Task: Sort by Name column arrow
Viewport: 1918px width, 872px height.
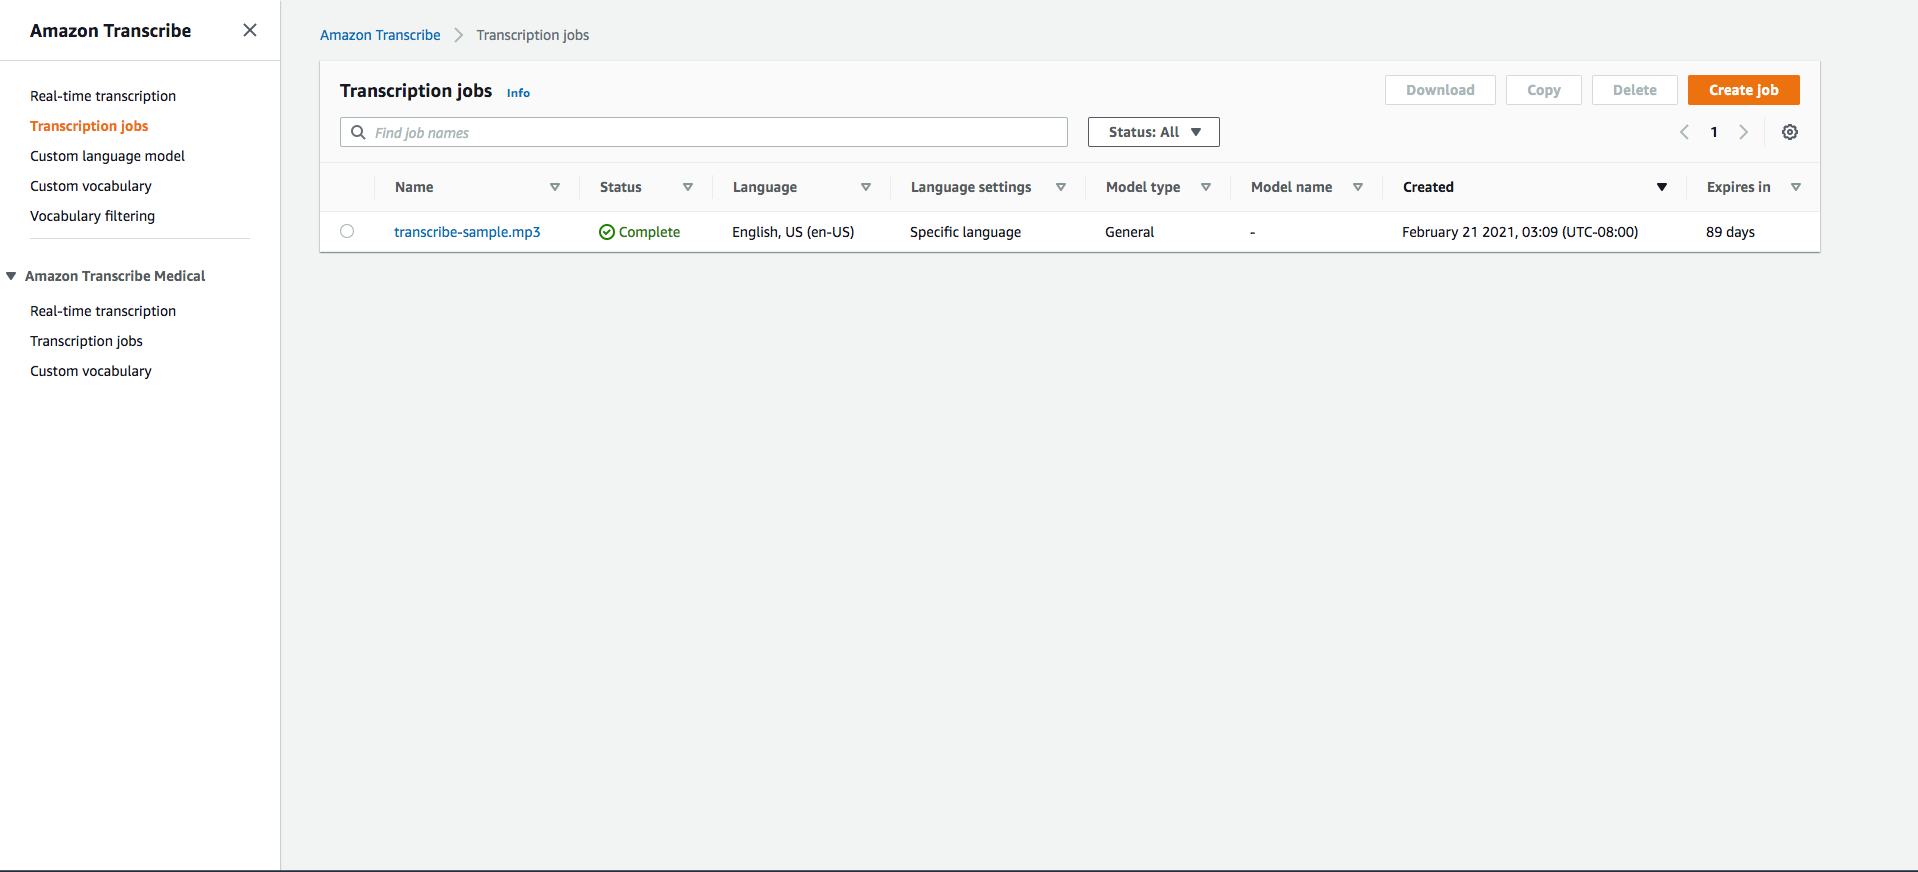Action: click(x=555, y=187)
